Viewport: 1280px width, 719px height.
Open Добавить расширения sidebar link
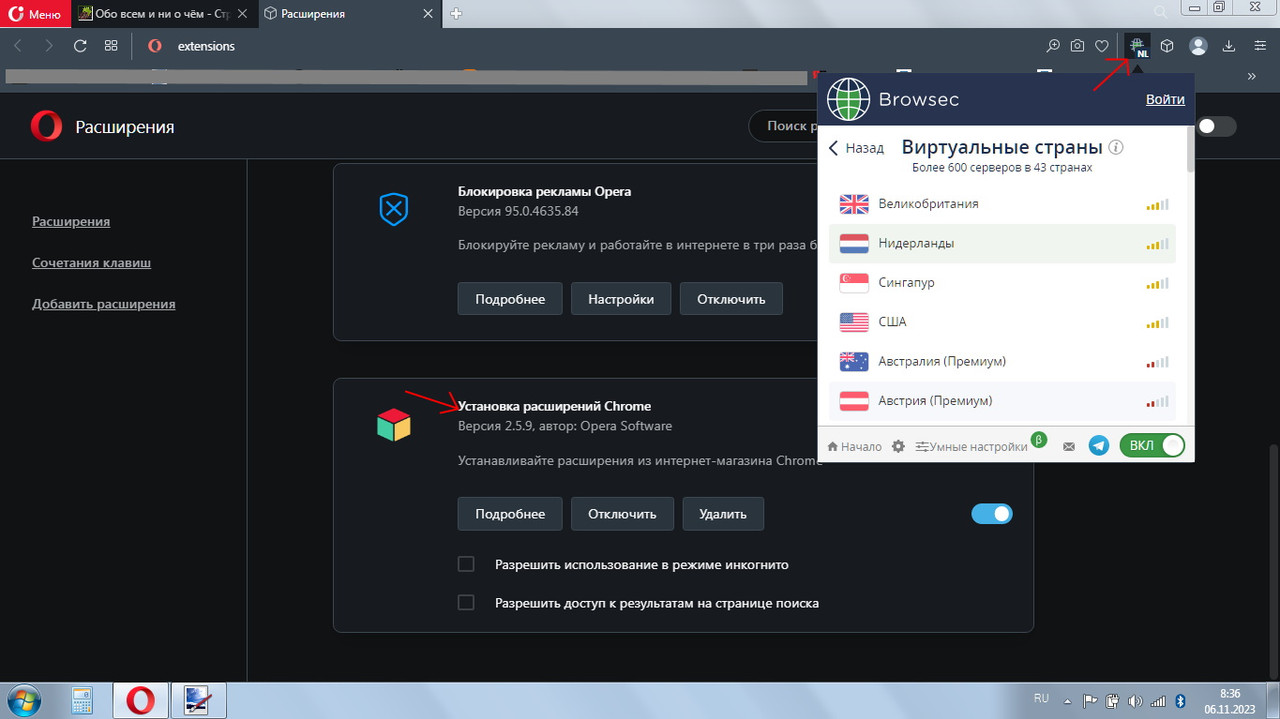[104, 303]
